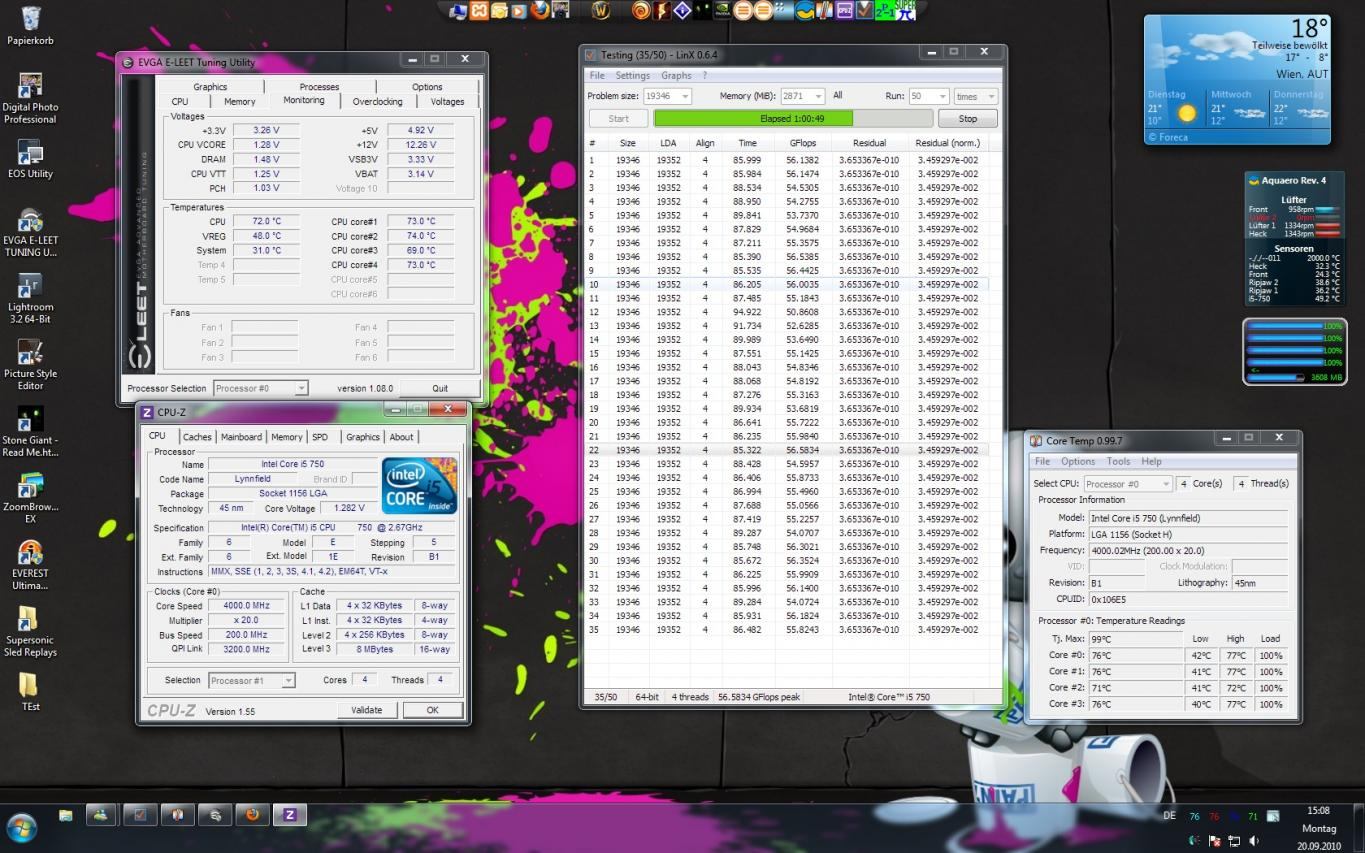Open Action Center flag tray icon

[x=1214, y=841]
